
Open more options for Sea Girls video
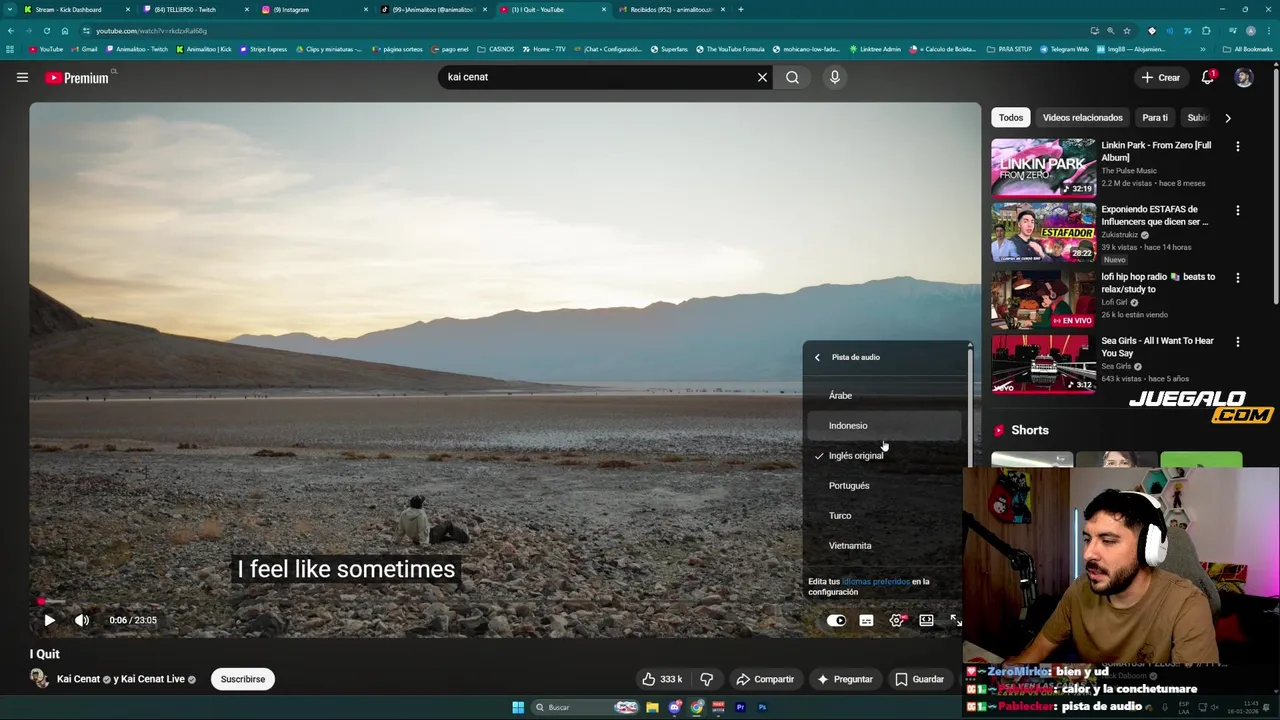tap(1238, 342)
